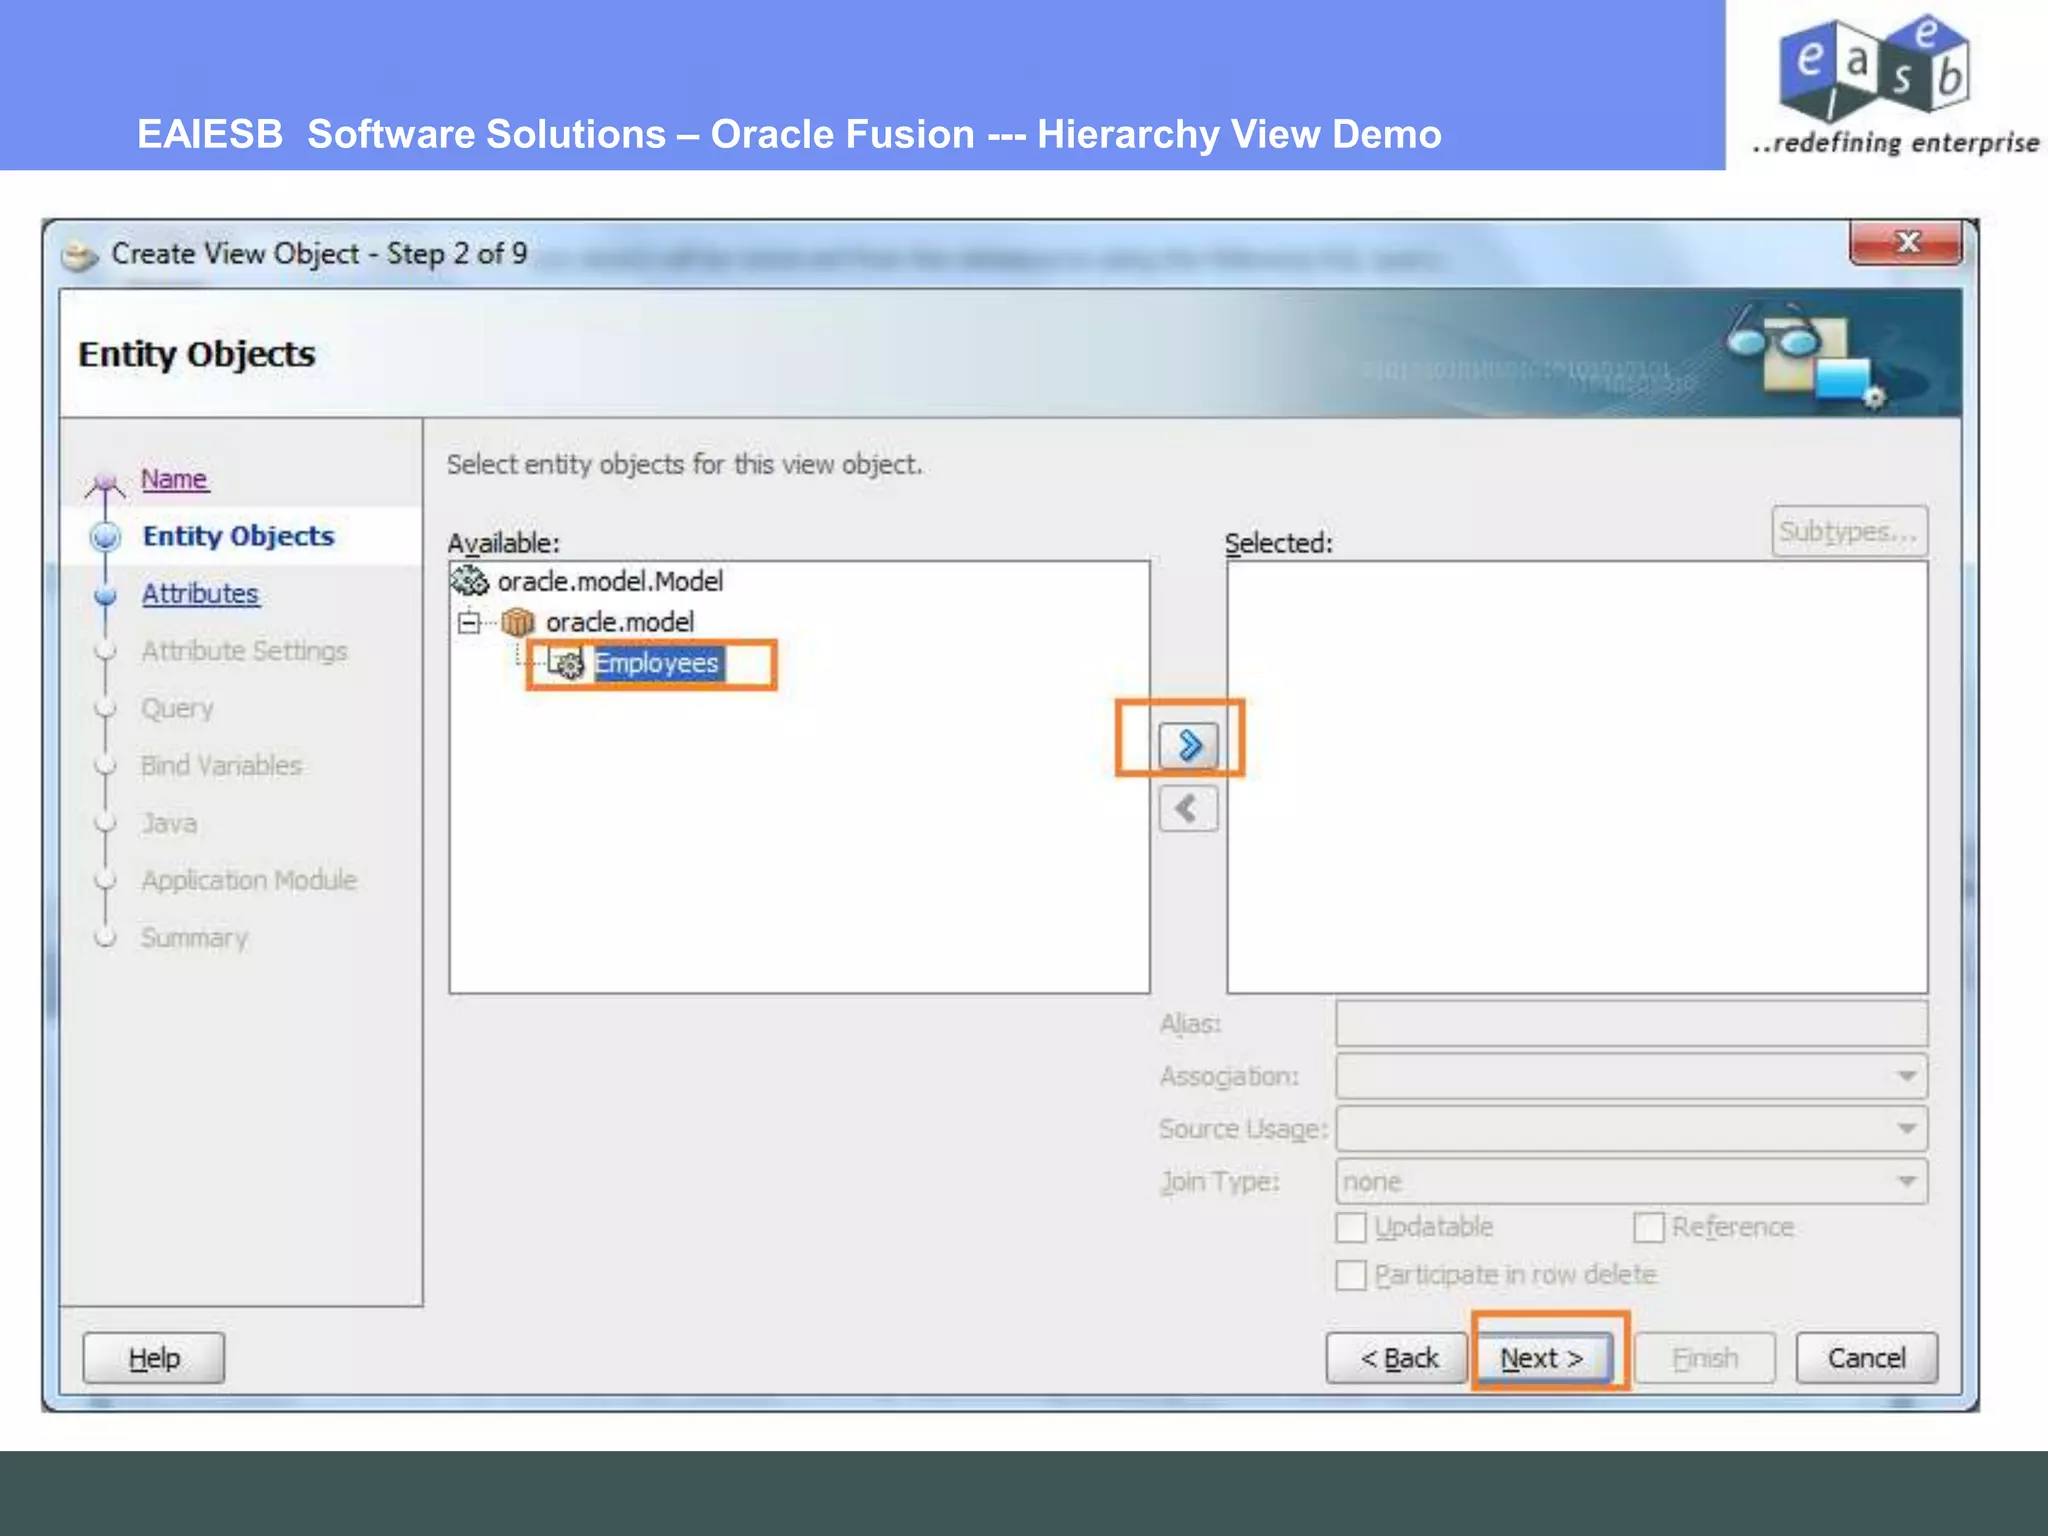Viewport: 2048px width, 1536px height.
Task: Click the Employees entity object icon
Action: (567, 663)
